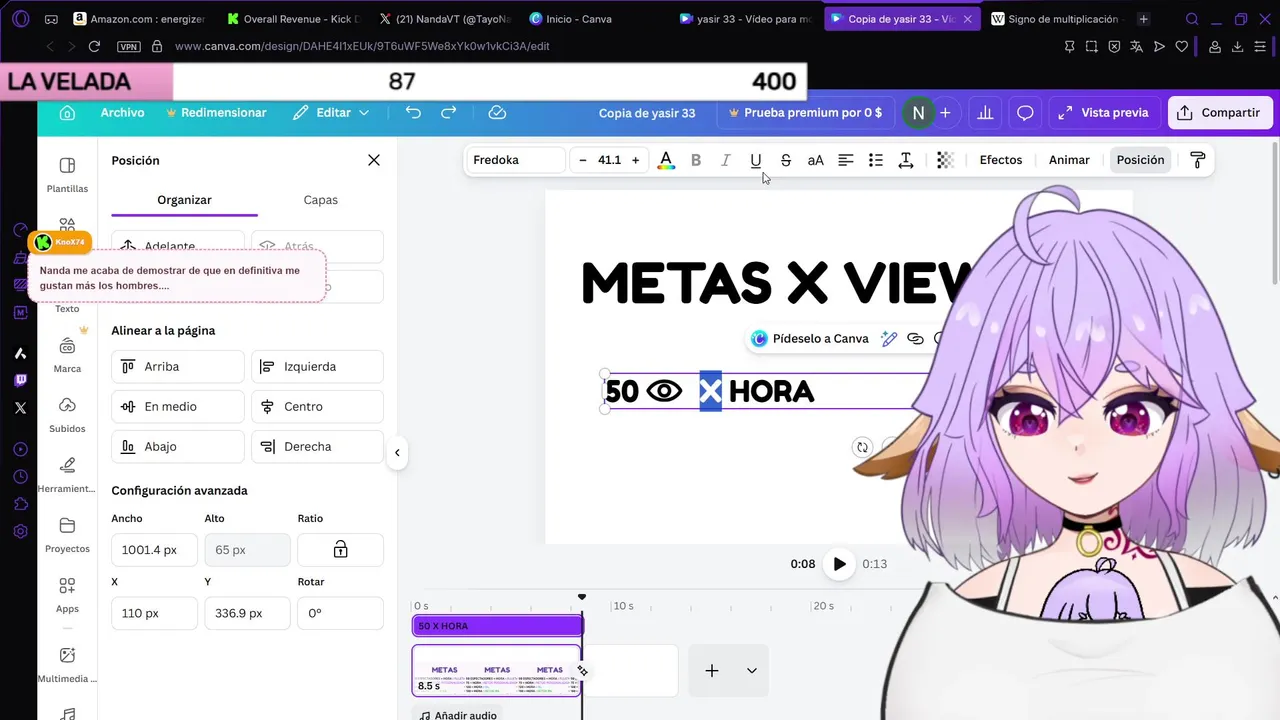Open transparency checkerboard icon
Screen dimensions: 1280x720
tap(945, 160)
